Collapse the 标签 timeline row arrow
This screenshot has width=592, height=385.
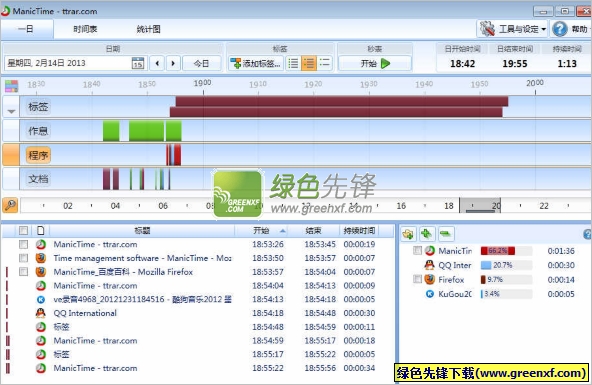[11, 111]
